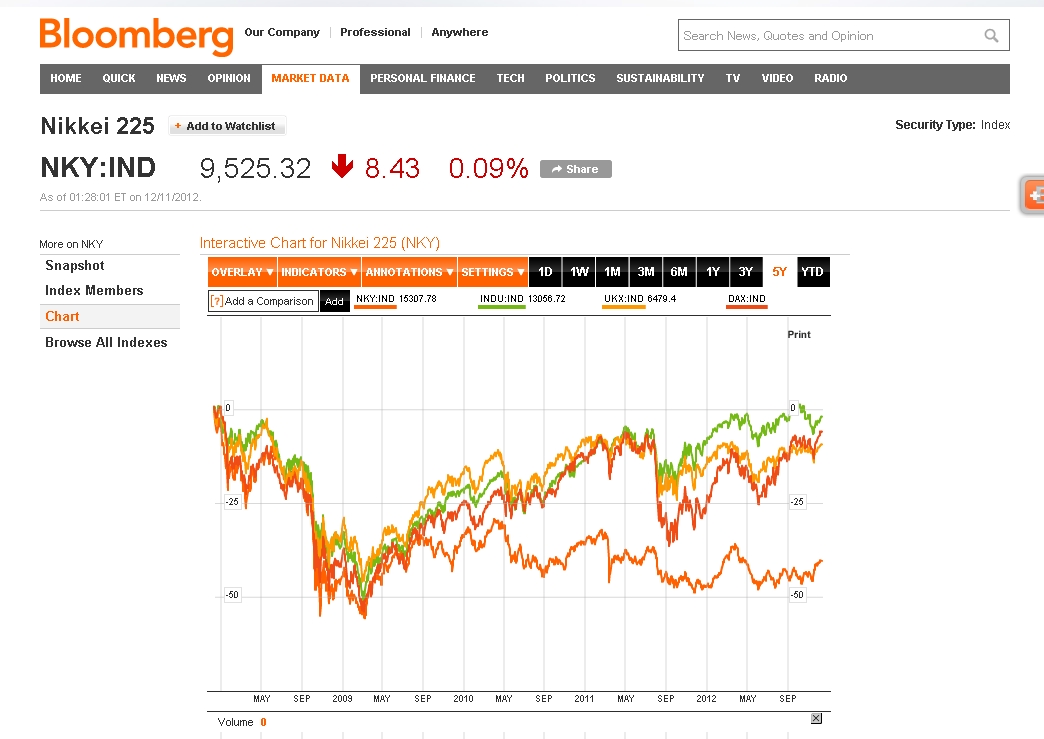Screen dimensions: 1044x739
Task: Focus the Search News, Quotes and Opinion field
Action: [828, 36]
